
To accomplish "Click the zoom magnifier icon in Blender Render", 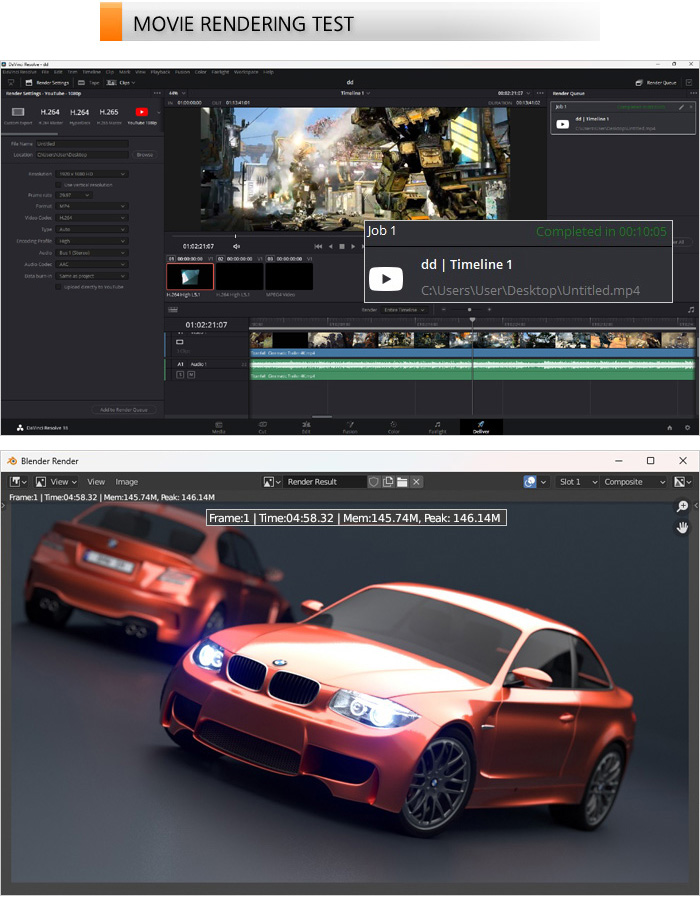I will coord(682,506).
